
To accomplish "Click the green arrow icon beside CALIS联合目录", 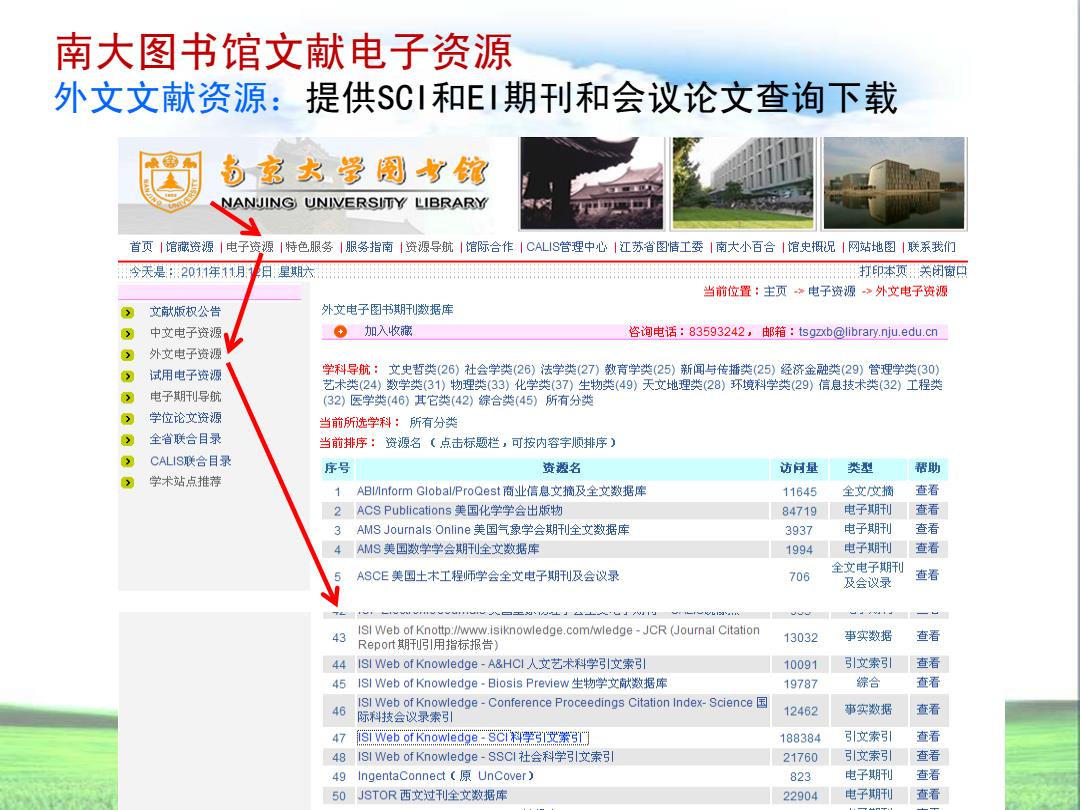I will [127, 461].
